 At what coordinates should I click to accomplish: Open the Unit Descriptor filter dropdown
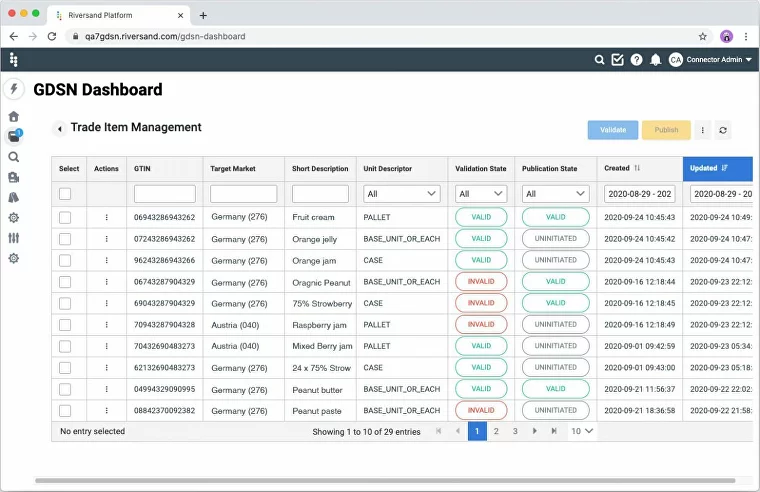(x=402, y=194)
